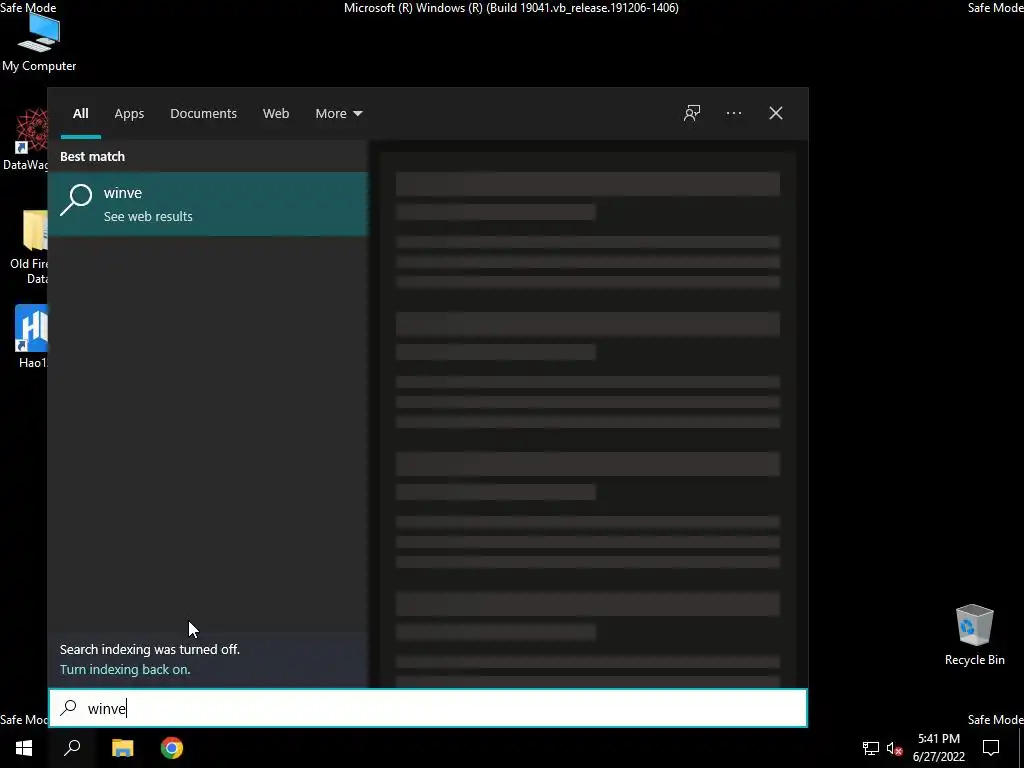This screenshot has height=768, width=1024.
Task: Expand the More dropdown in search
Action: pos(338,113)
